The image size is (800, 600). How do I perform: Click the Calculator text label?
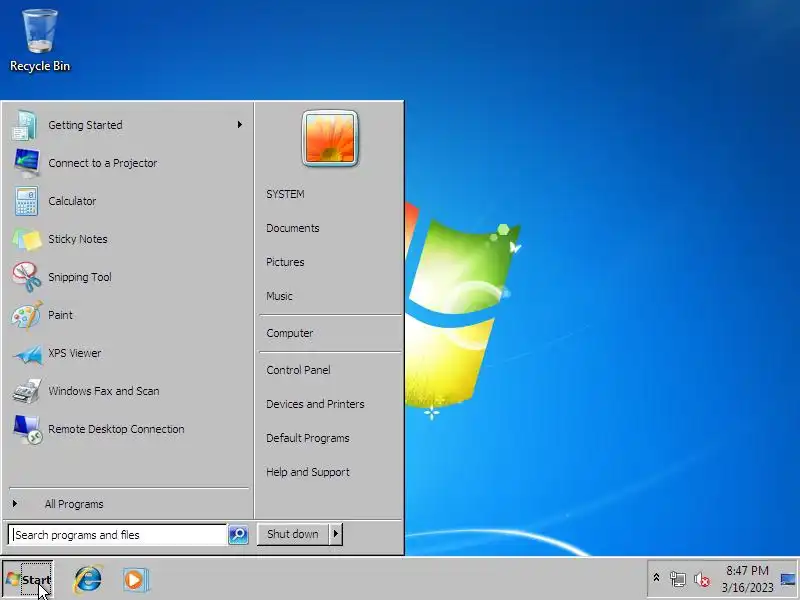(72, 201)
